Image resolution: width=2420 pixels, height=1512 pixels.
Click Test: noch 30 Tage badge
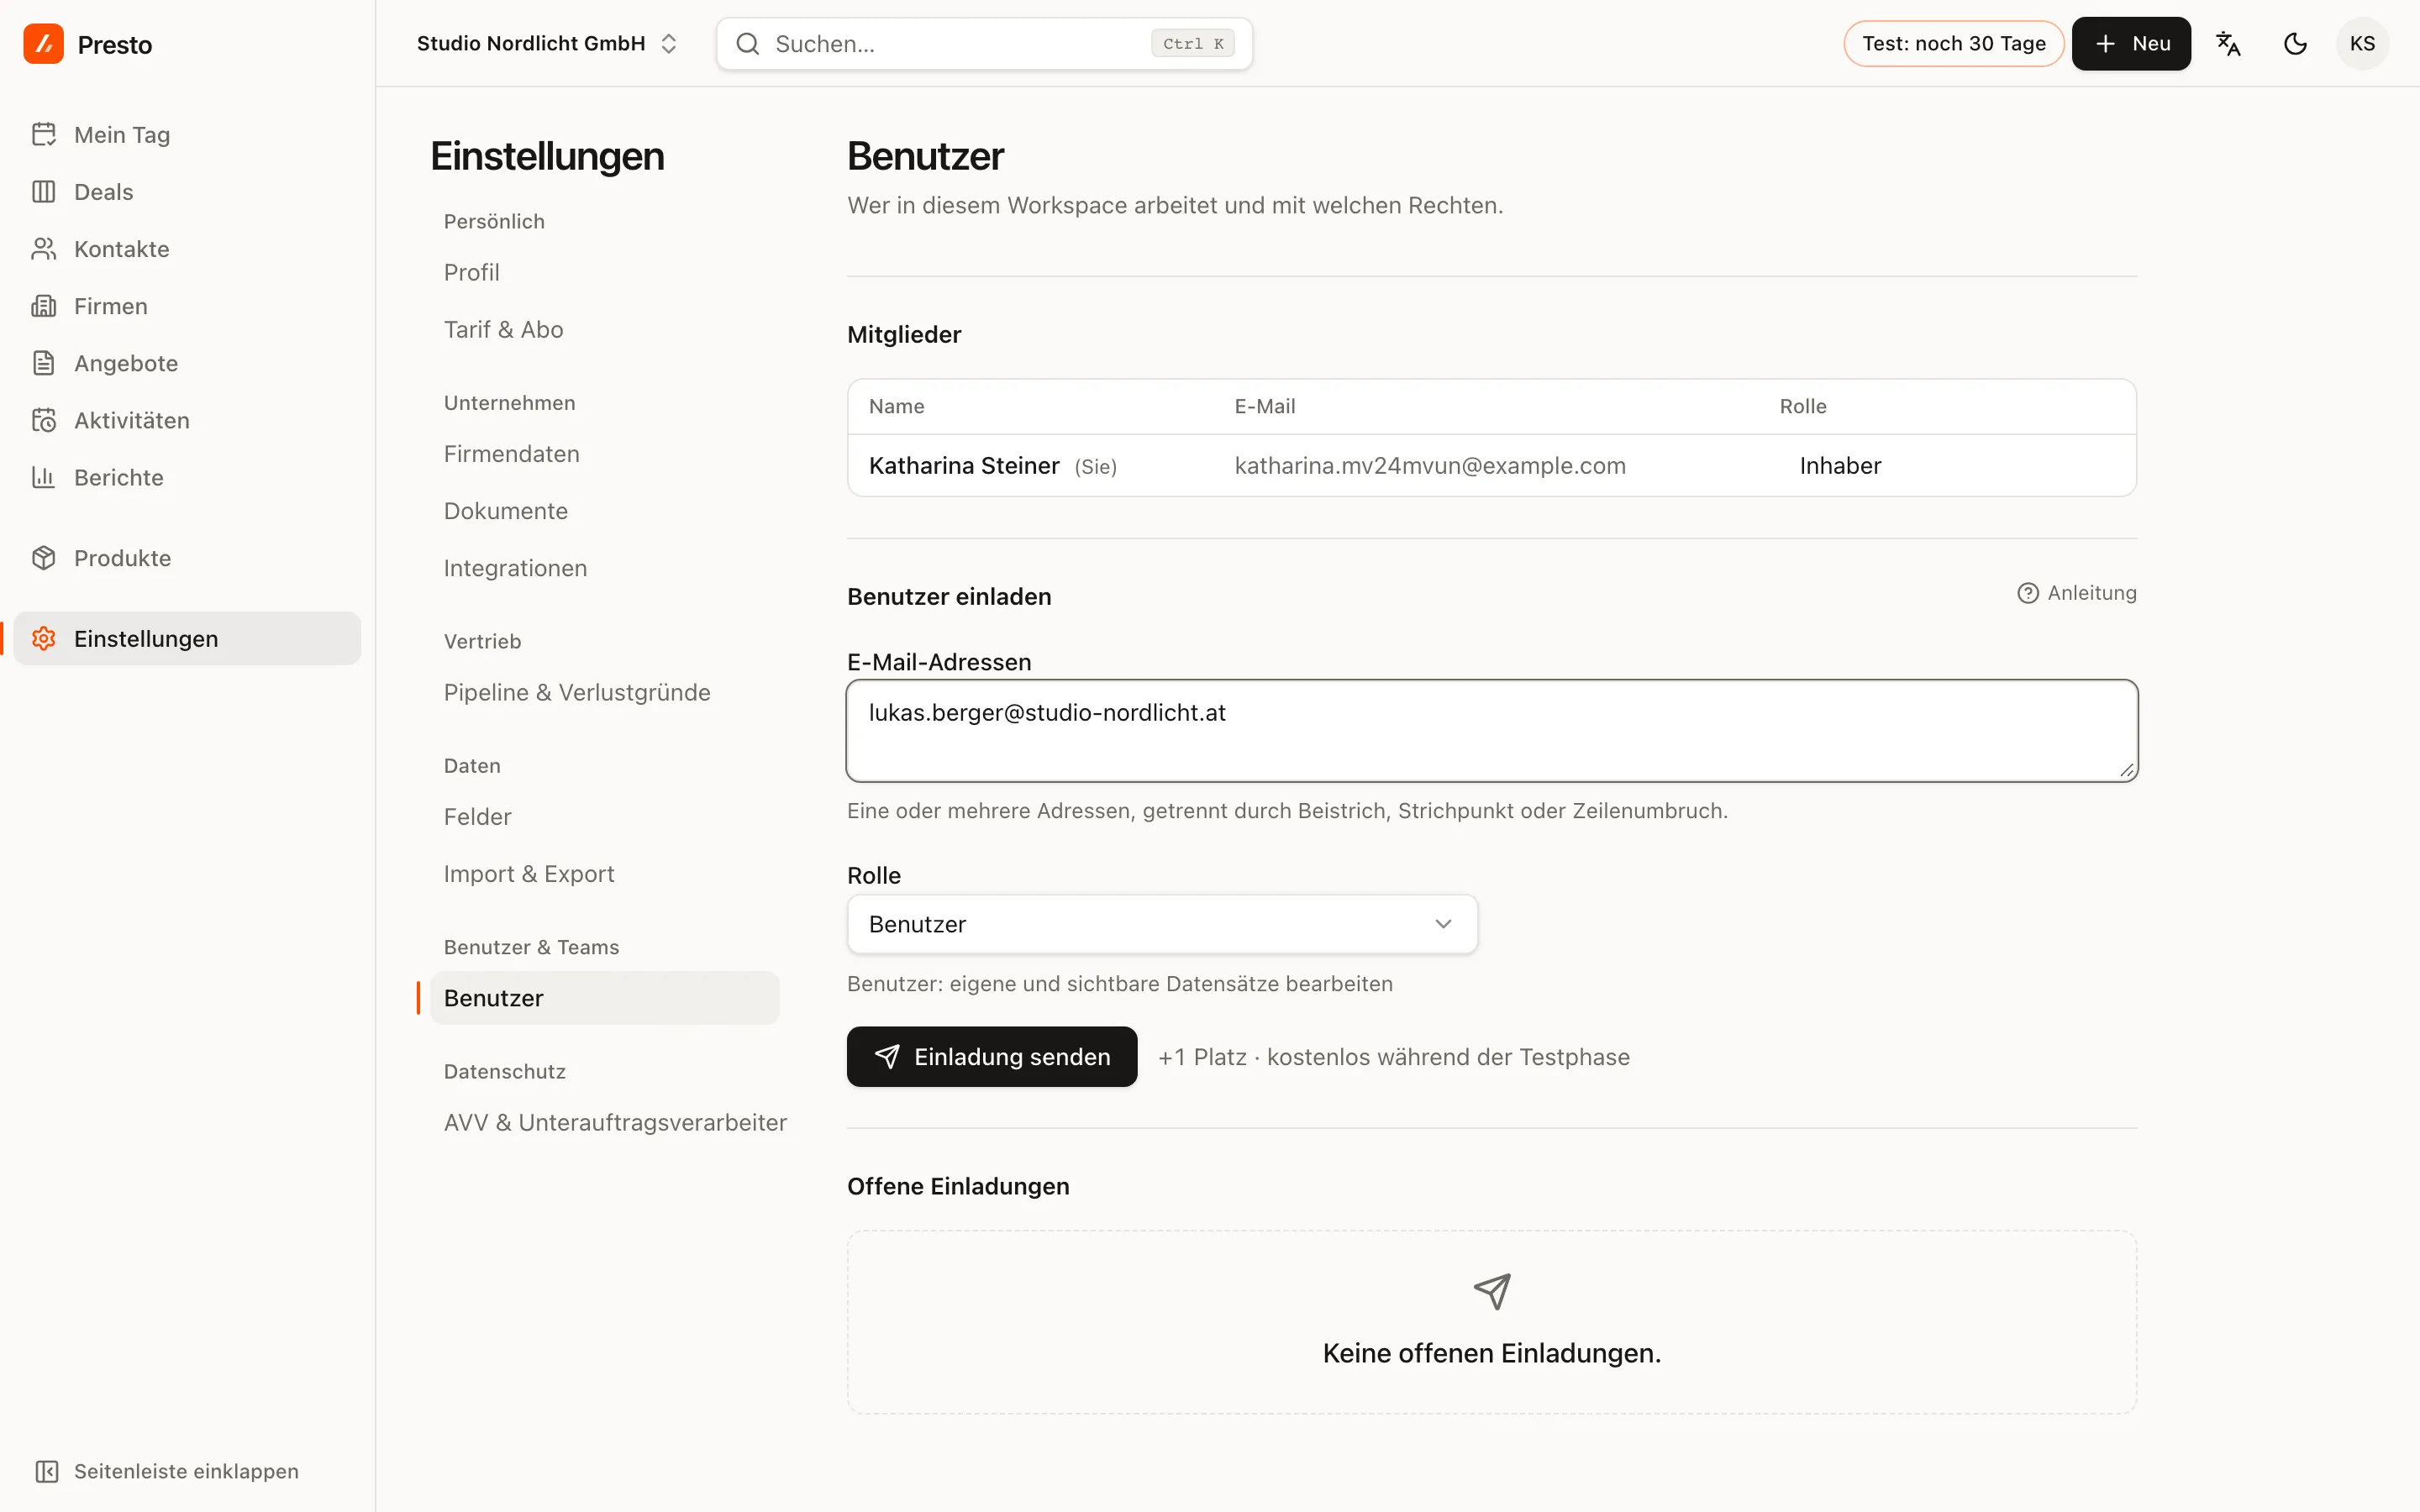tap(1954, 44)
